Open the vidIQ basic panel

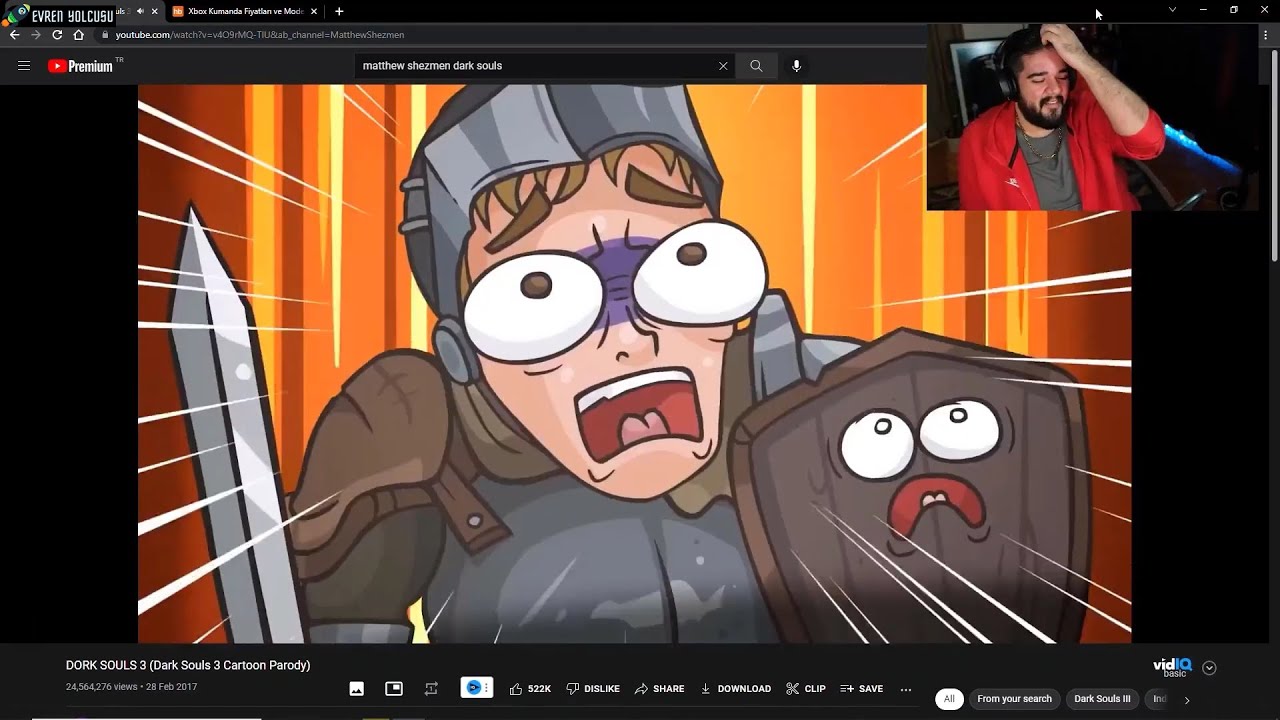click(1172, 667)
